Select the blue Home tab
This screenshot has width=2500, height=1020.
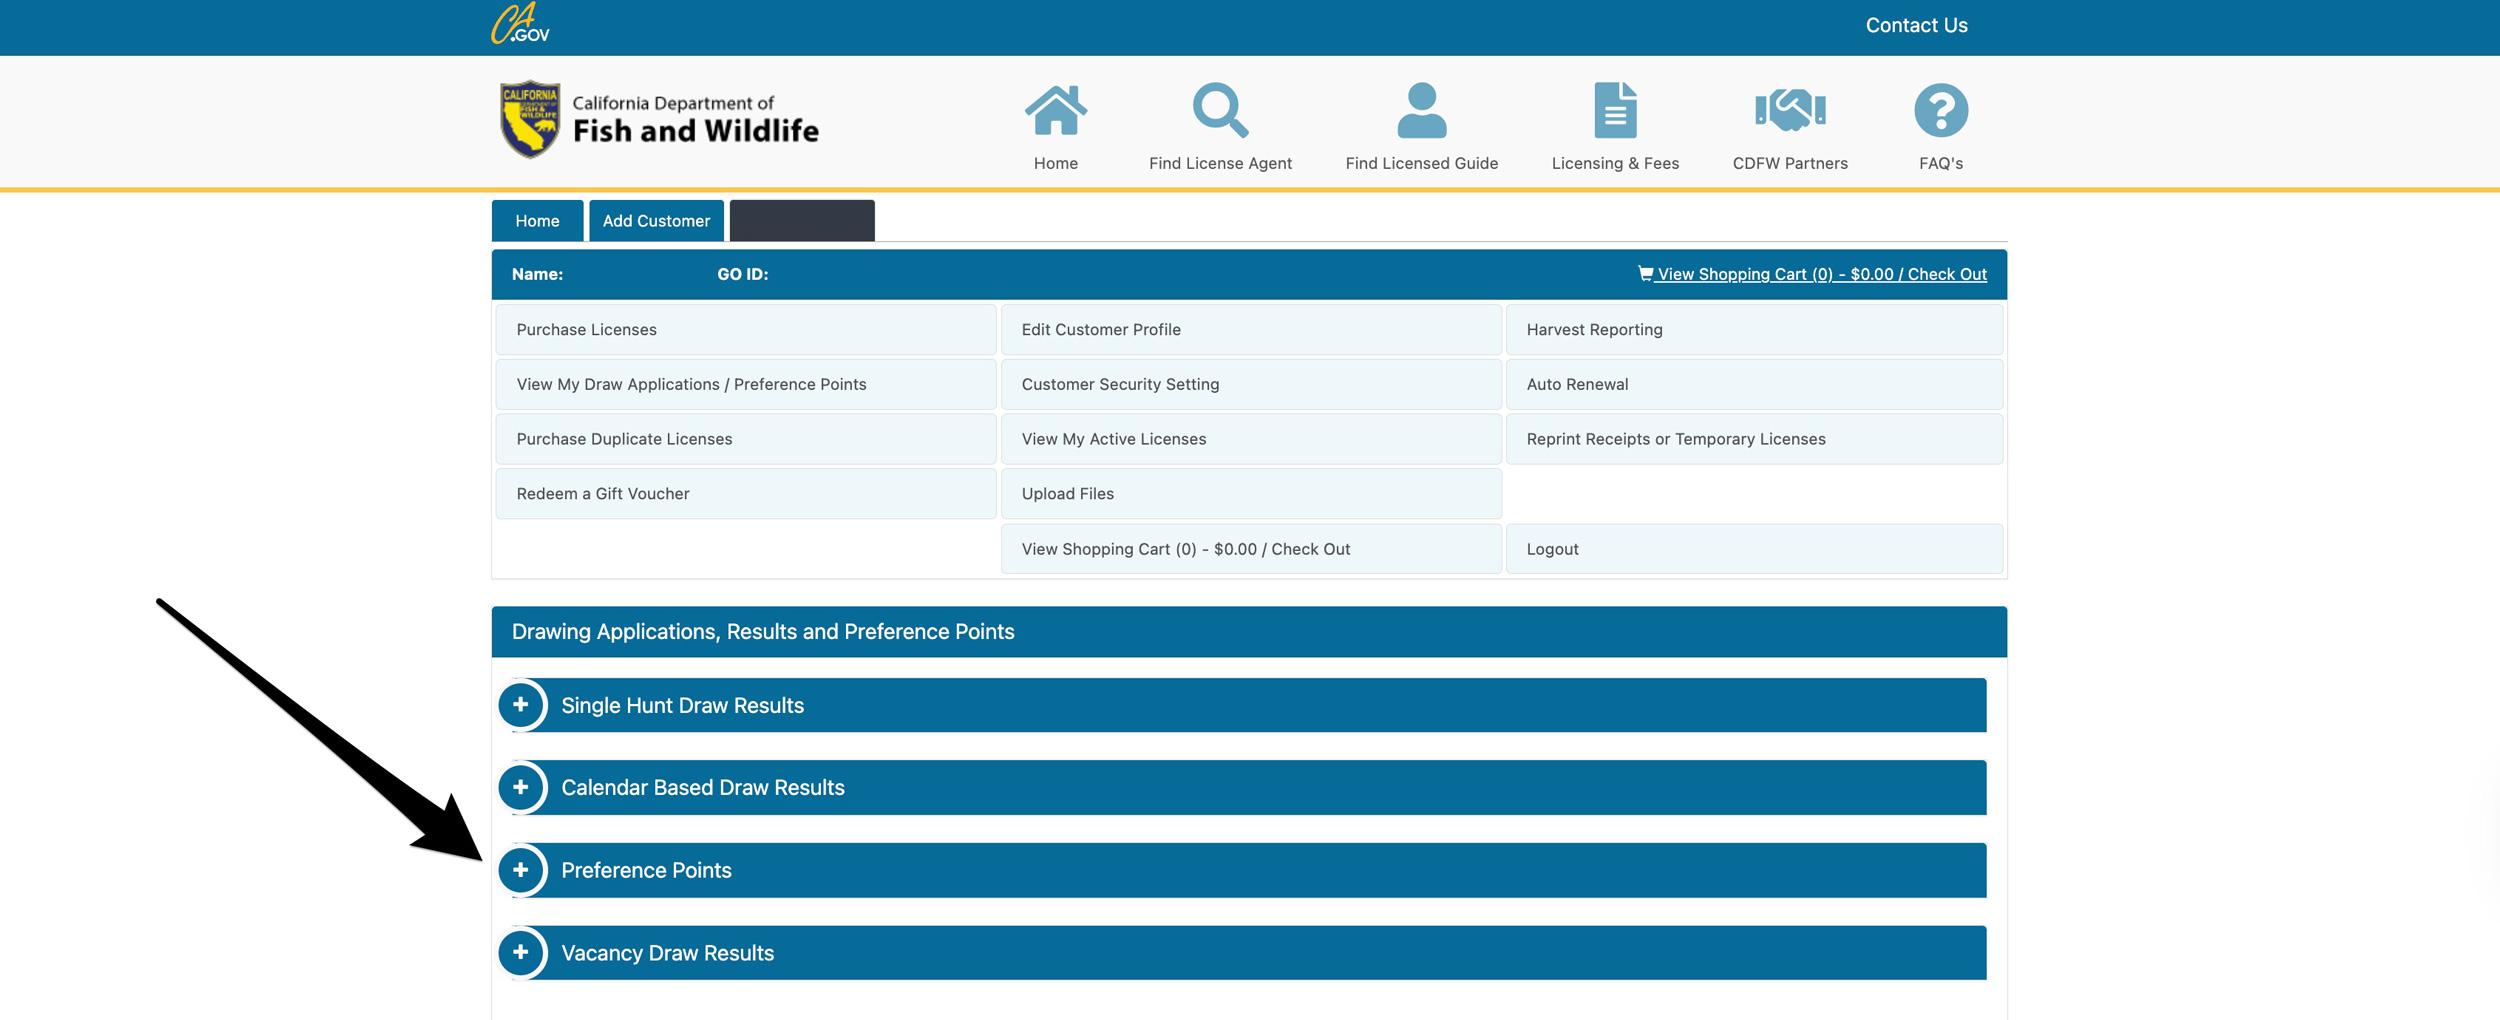[x=537, y=221]
